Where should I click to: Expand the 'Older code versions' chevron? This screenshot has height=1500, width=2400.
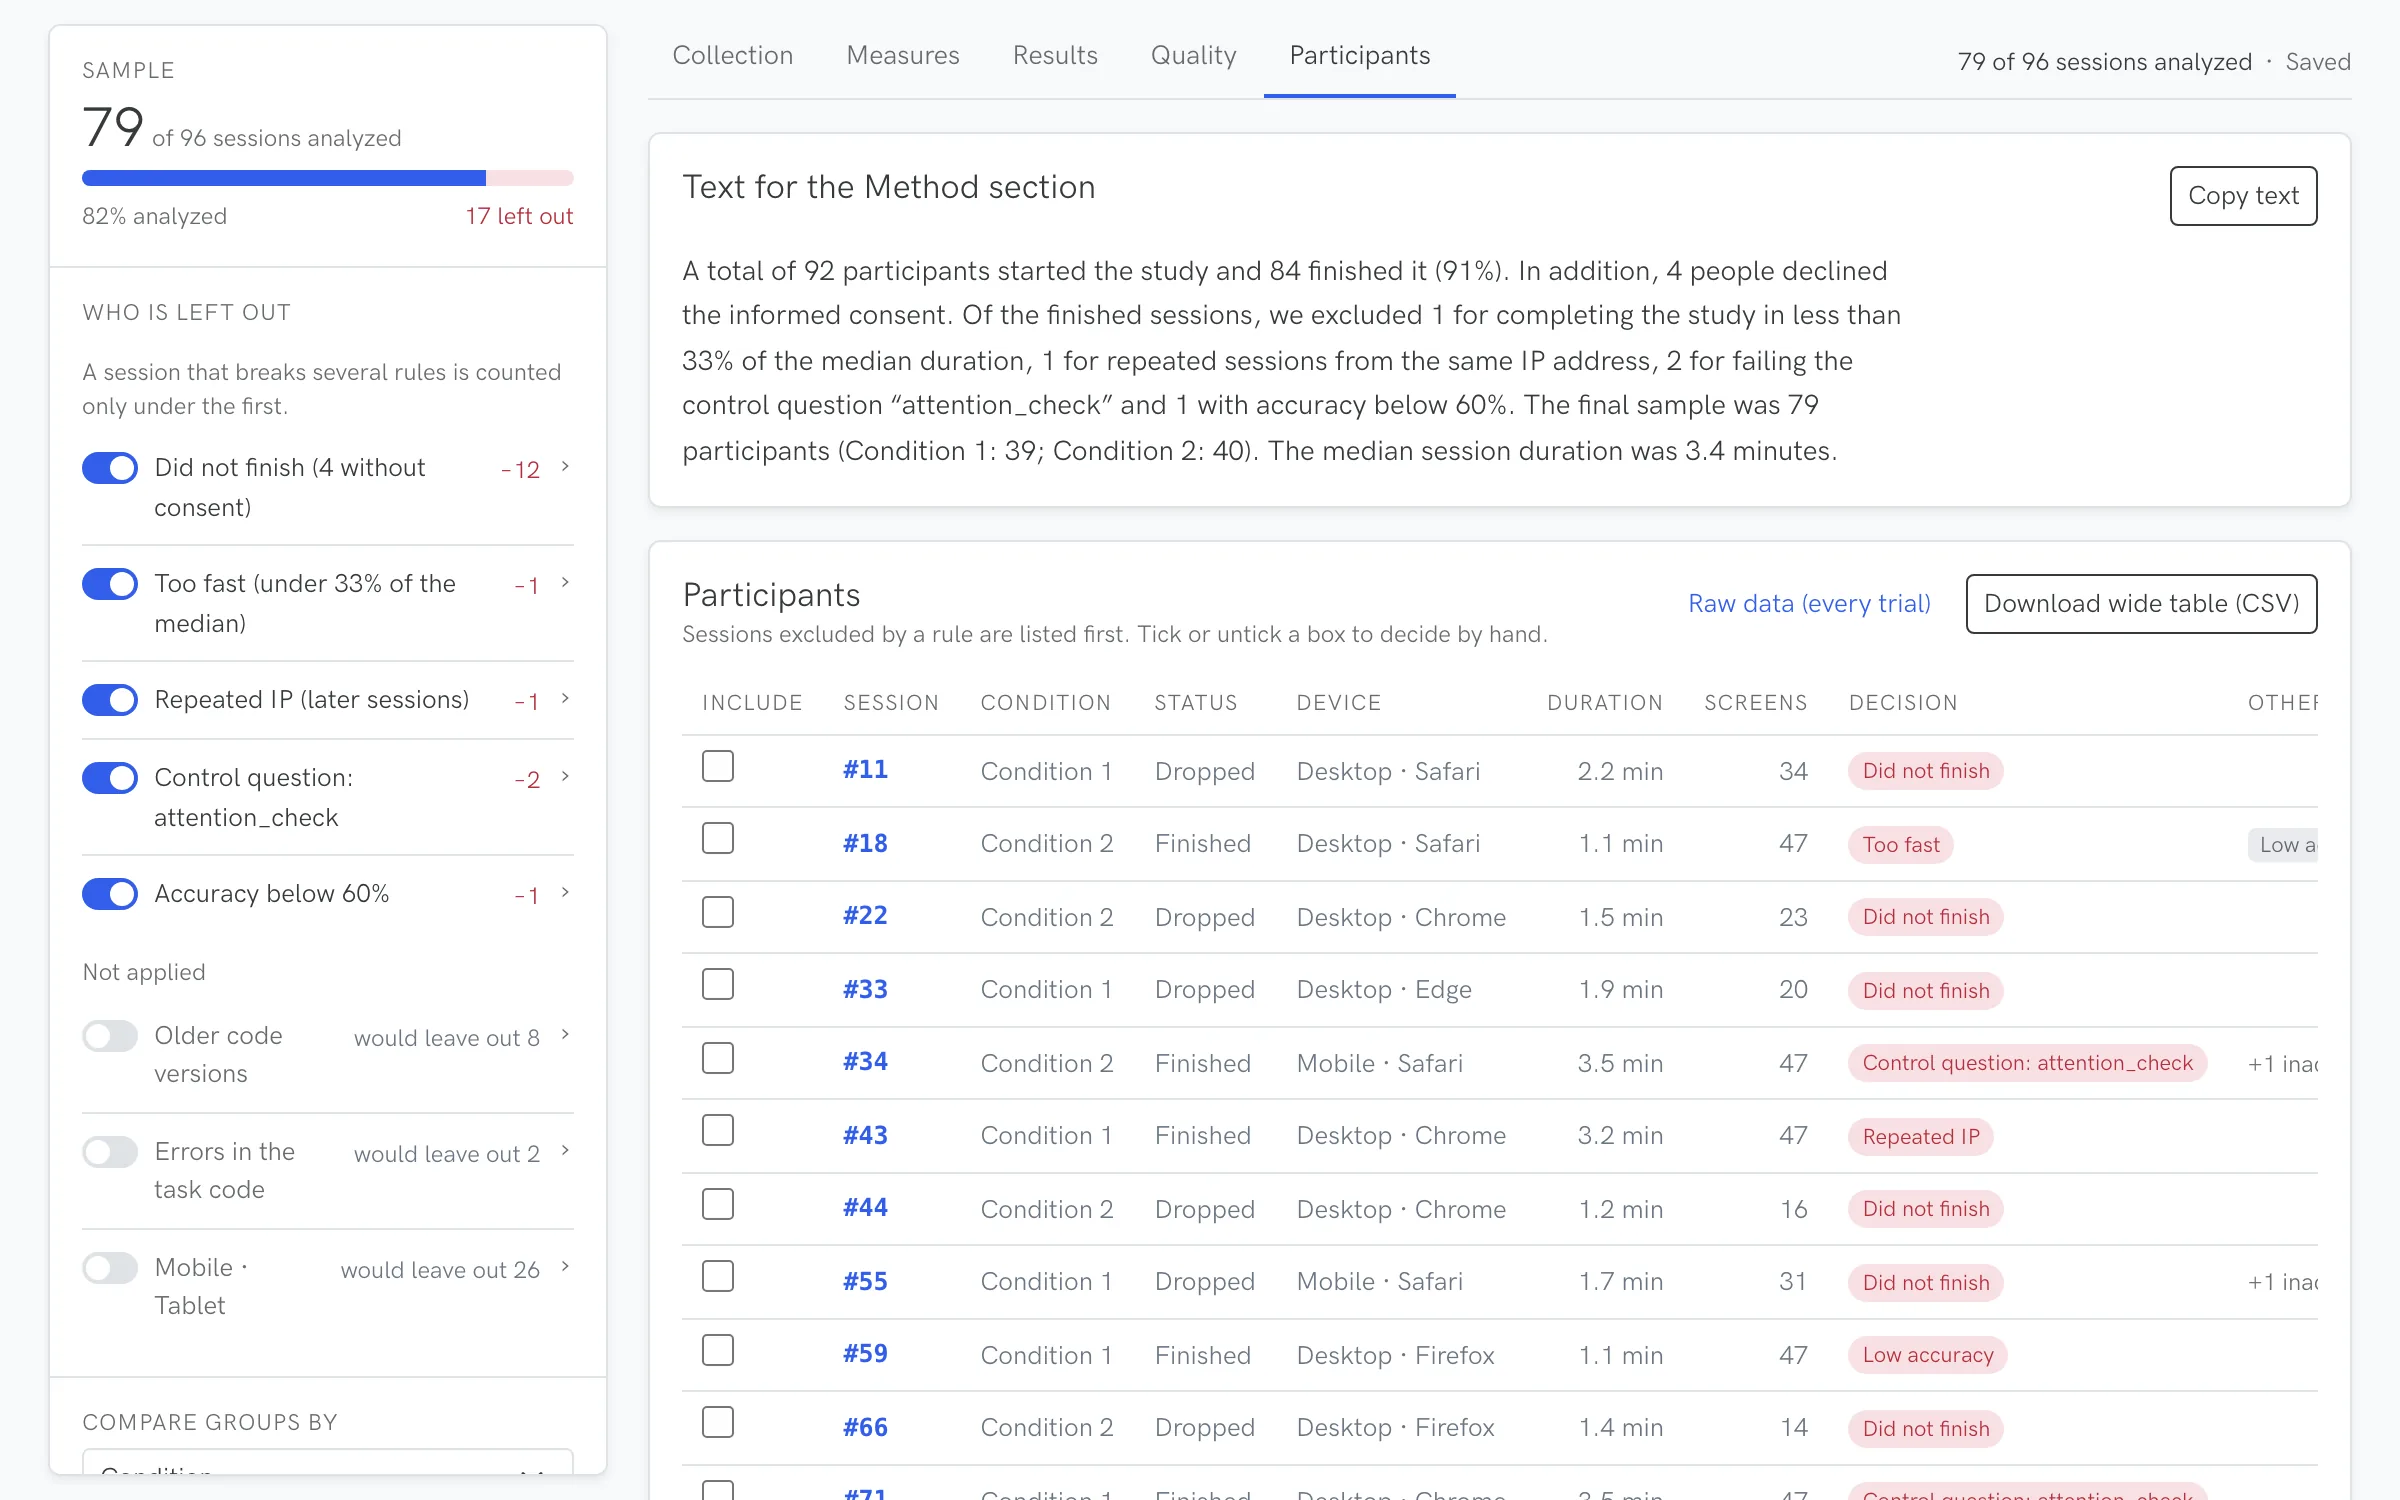pyautogui.click(x=565, y=1035)
